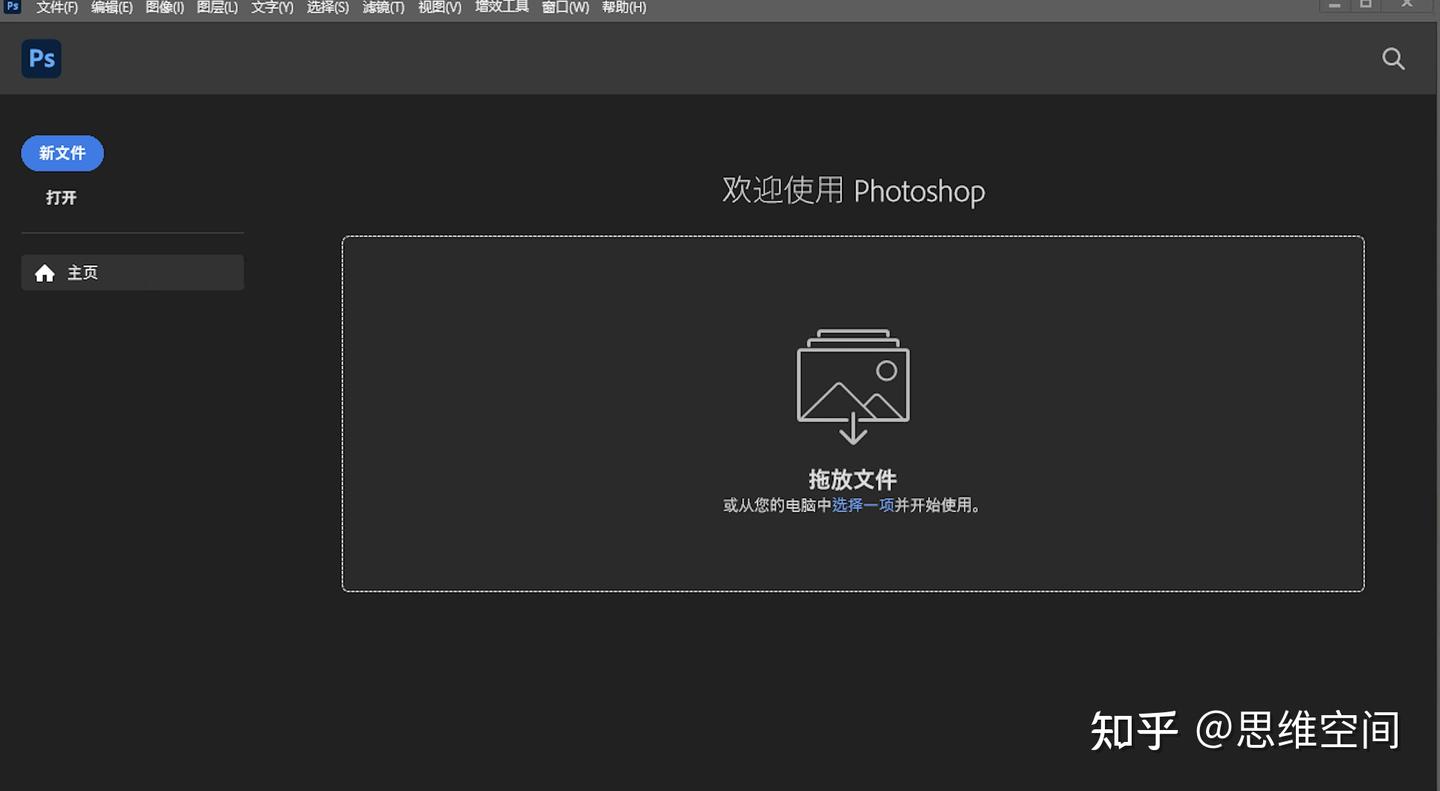Open the 窗口(W) menu
The height and width of the screenshot is (791, 1440).
565,7
